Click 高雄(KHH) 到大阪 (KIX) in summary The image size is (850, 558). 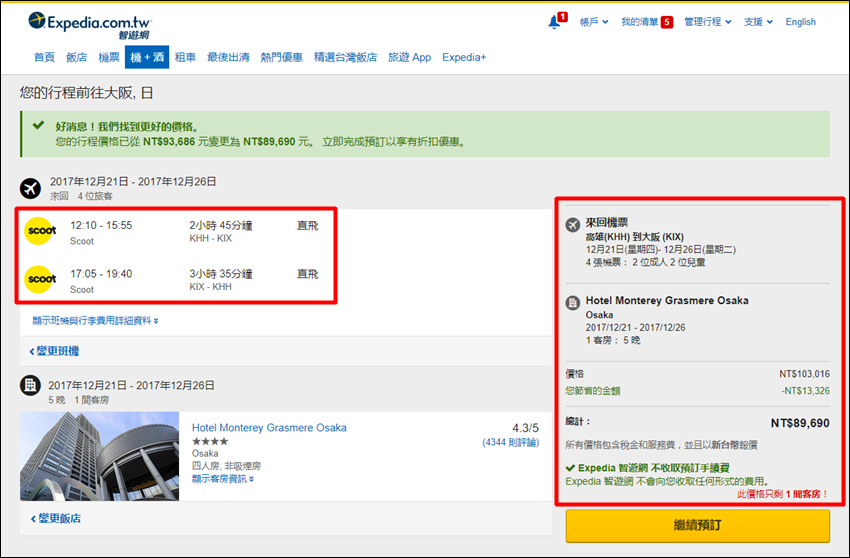[x=634, y=237]
